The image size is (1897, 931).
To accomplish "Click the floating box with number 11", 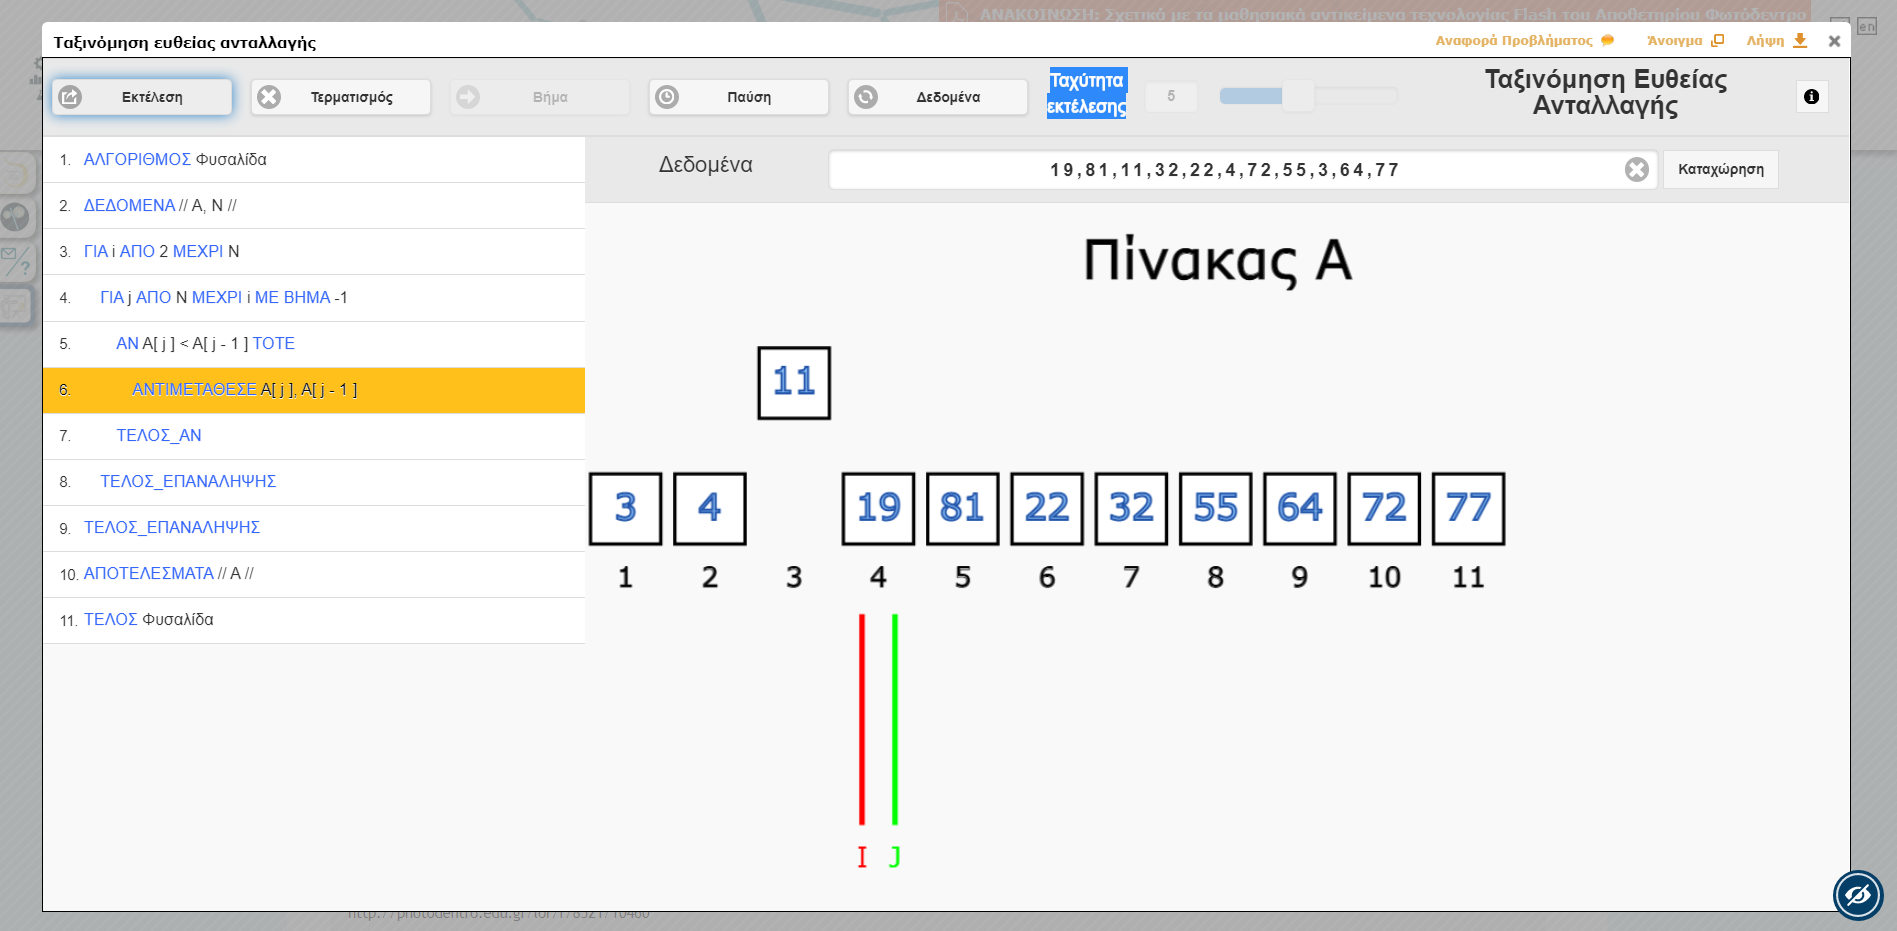I will coord(794,382).
